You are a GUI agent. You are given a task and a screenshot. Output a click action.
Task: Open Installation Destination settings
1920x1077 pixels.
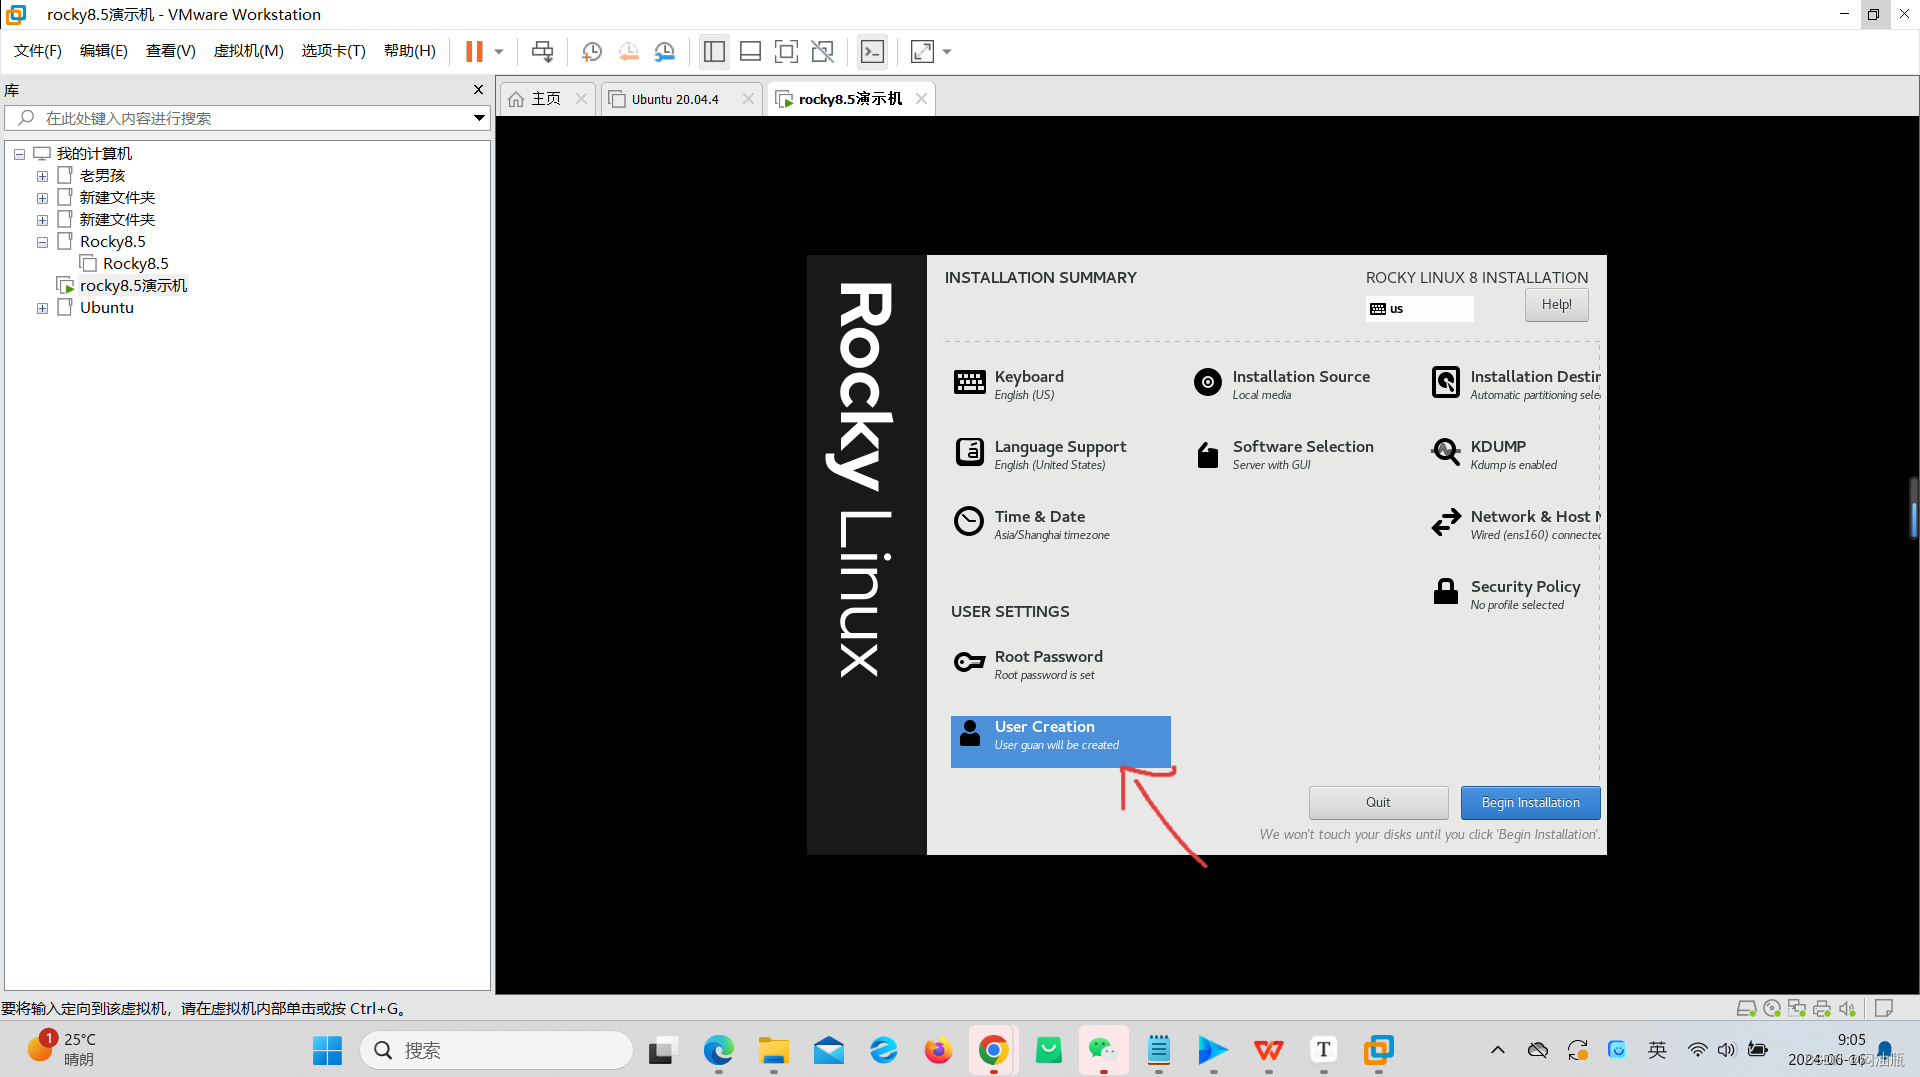[1515, 384]
